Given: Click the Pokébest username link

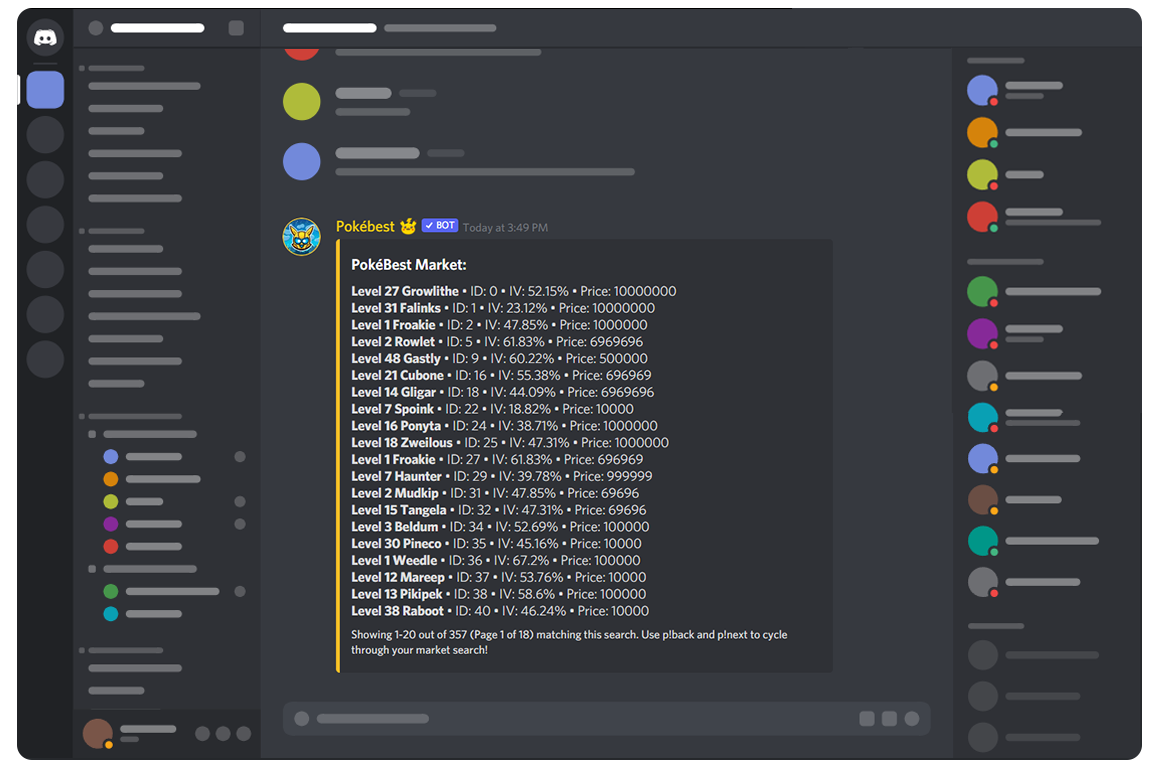Looking at the screenshot, I should click(365, 227).
